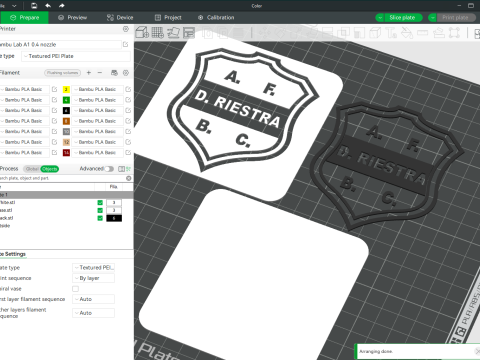
Task: Select the Text shape tool icon
Action: click(x=391, y=33)
